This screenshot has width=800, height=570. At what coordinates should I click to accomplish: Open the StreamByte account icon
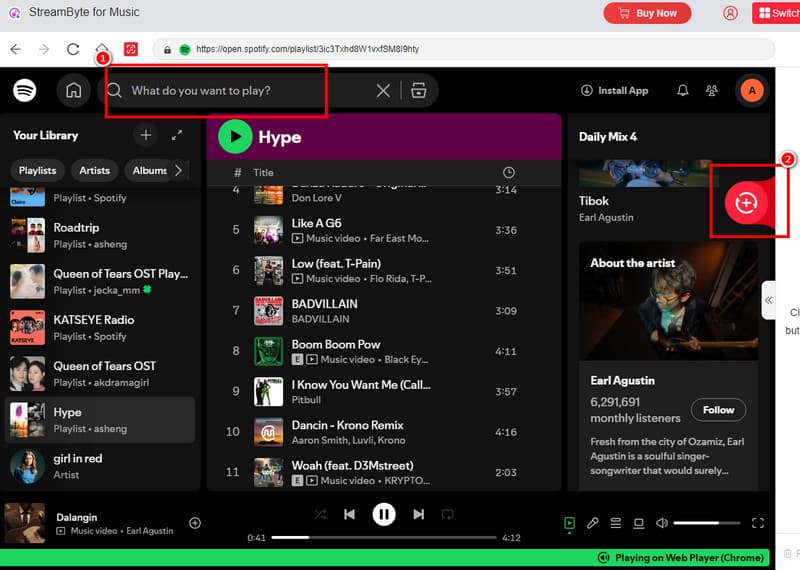click(x=730, y=13)
